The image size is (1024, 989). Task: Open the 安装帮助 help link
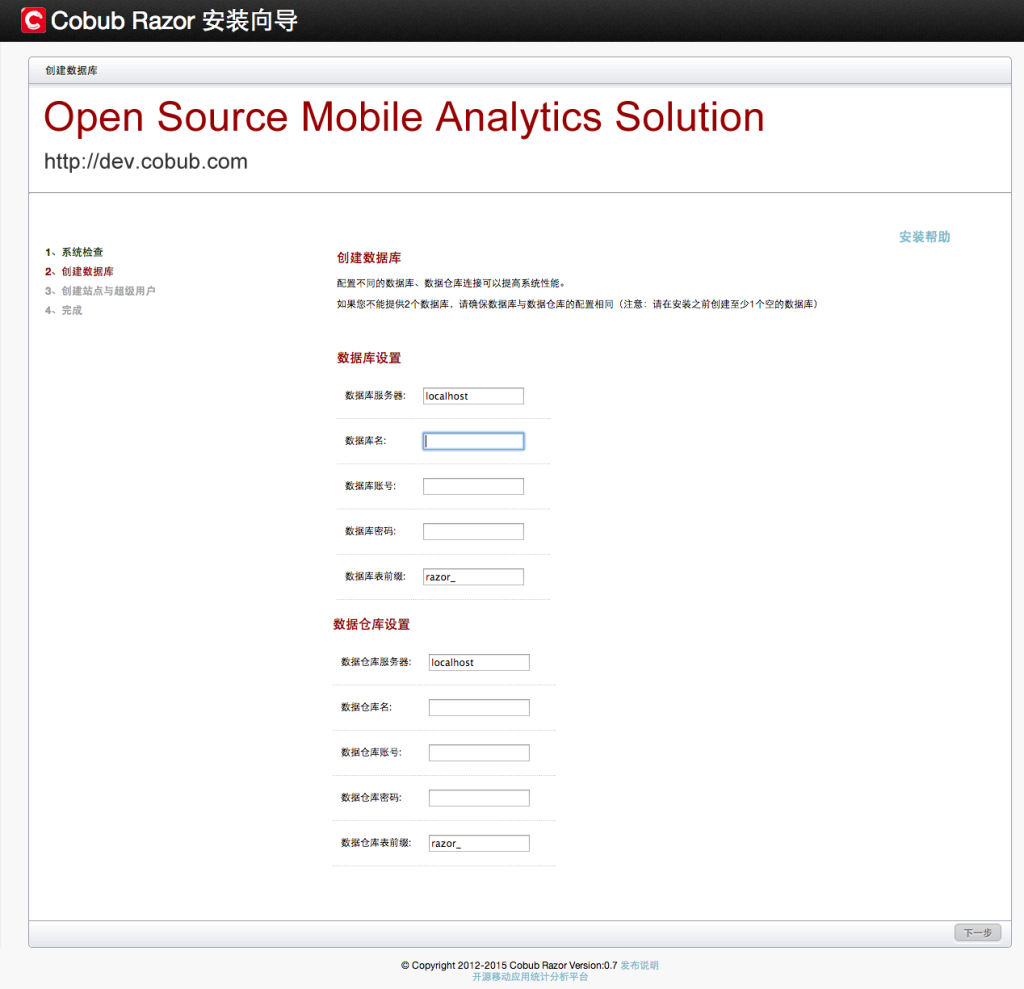click(x=924, y=237)
